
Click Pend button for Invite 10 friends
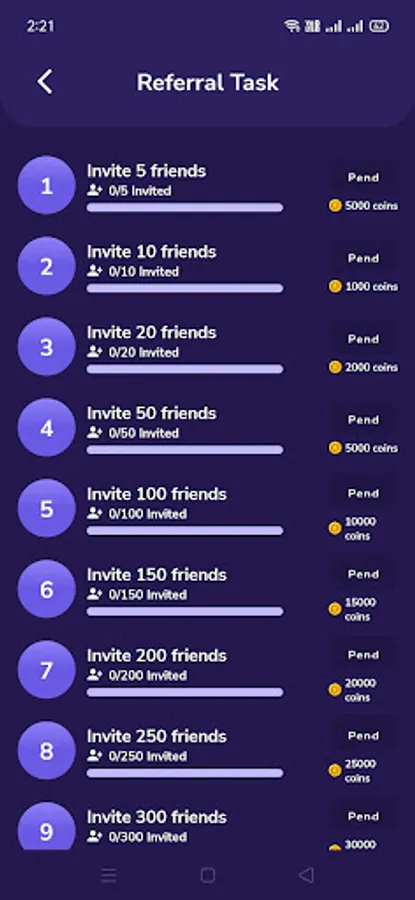click(x=363, y=258)
